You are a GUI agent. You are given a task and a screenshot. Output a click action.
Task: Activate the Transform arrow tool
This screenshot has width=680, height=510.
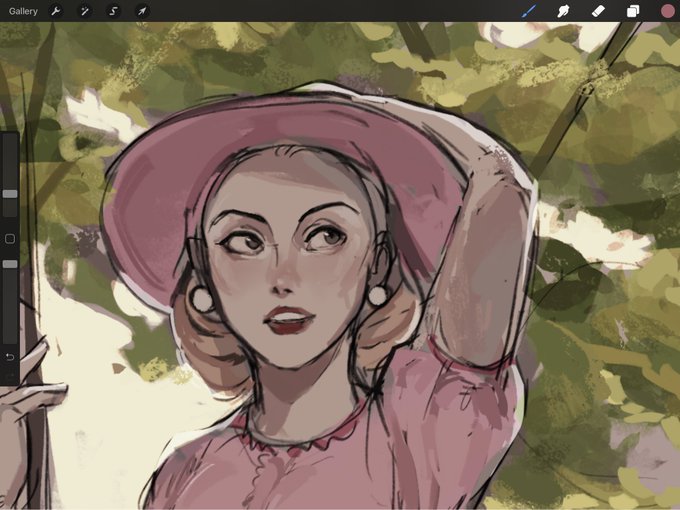pos(142,11)
